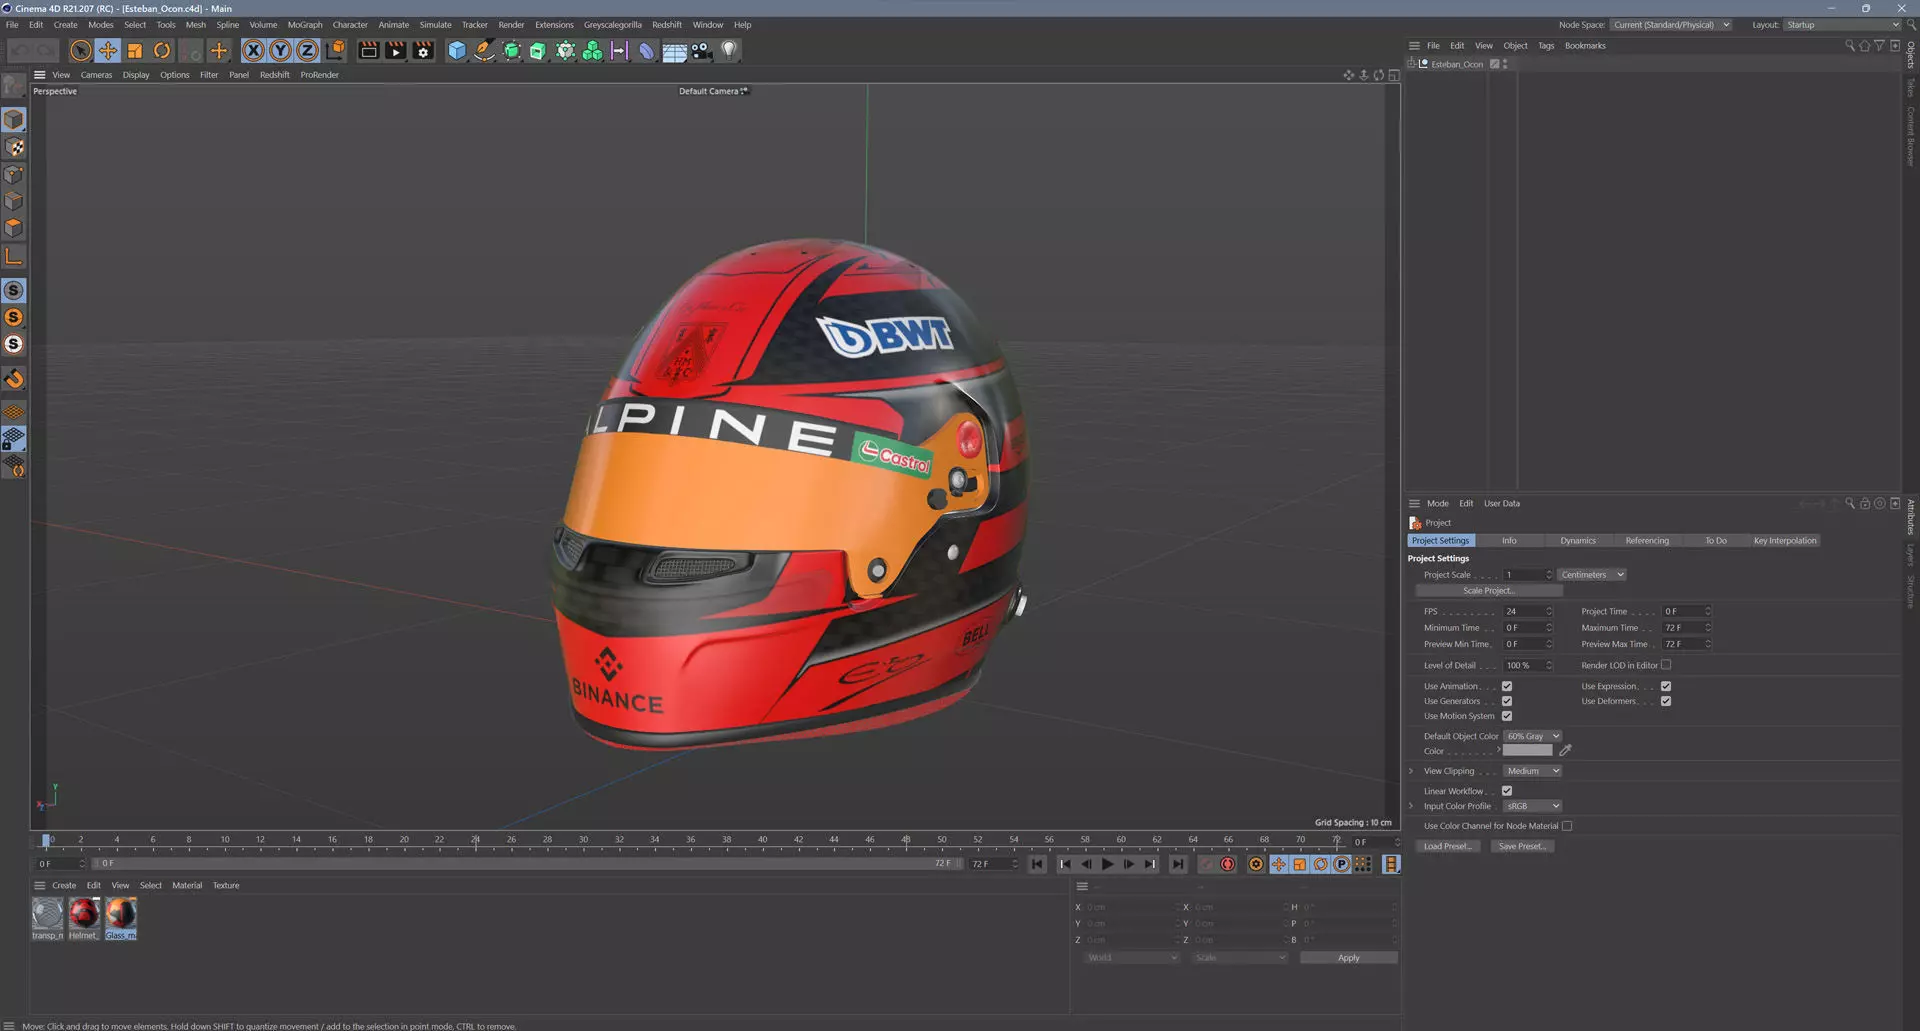Add a Light object
The height and width of the screenshot is (1031, 1920).
[729, 50]
